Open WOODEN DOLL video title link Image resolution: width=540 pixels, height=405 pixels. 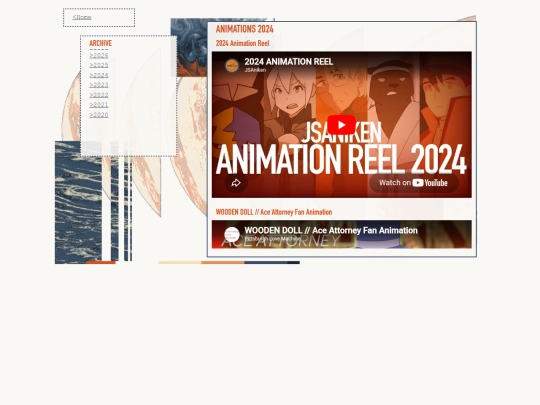tap(331, 230)
